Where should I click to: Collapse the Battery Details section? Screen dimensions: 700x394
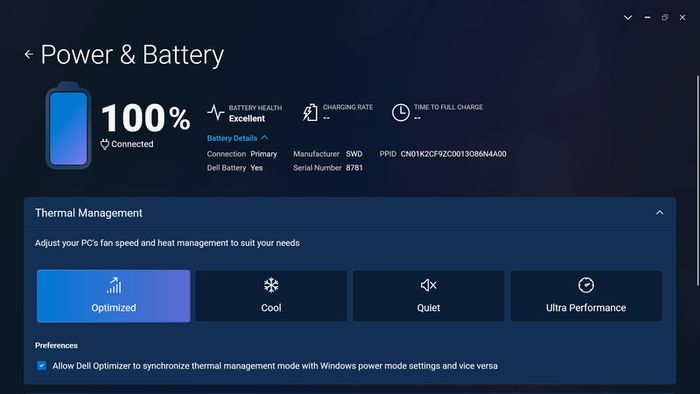237,138
